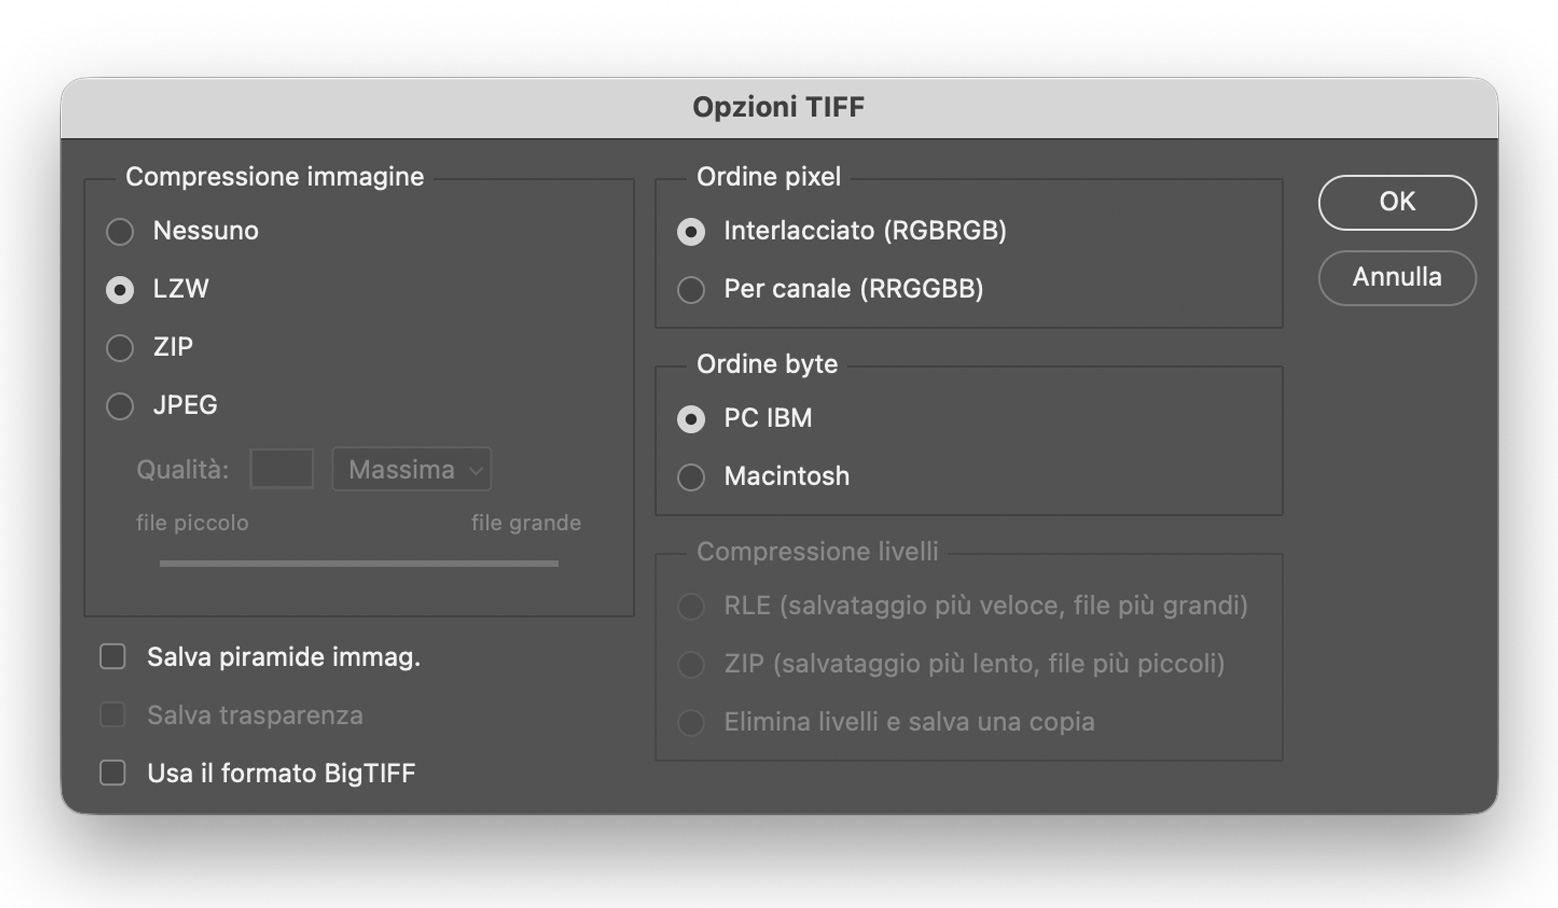Select Per canale (RRGGBB) pixel order

pos(691,290)
